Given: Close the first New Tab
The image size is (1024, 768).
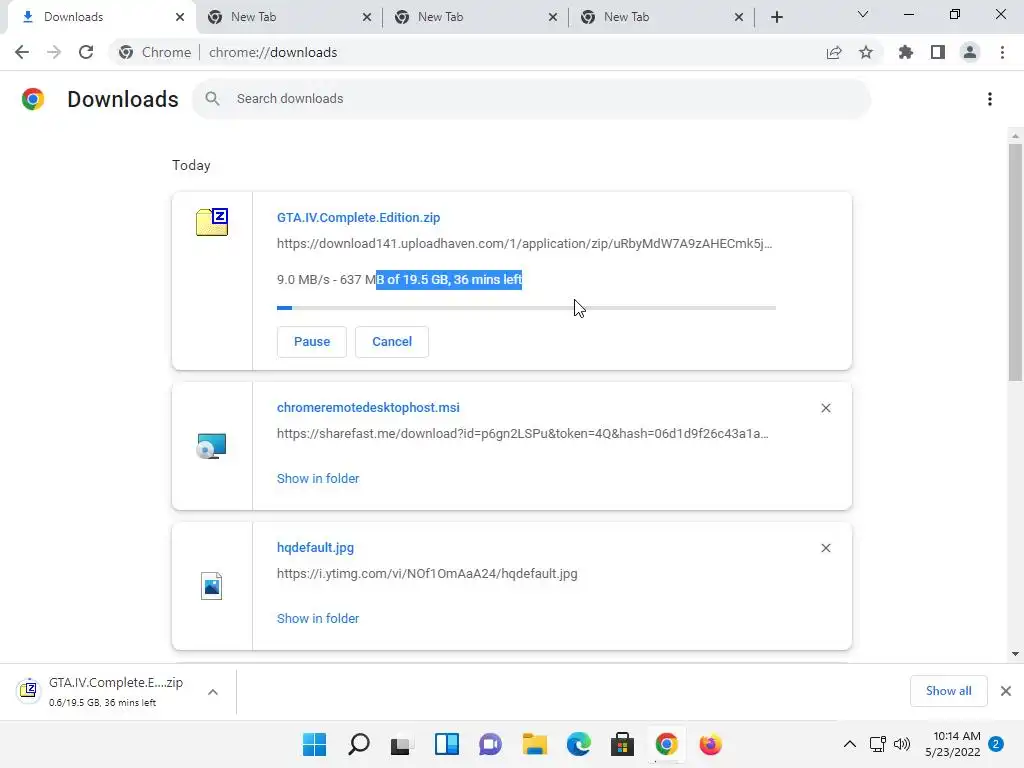Looking at the screenshot, I should (367, 17).
